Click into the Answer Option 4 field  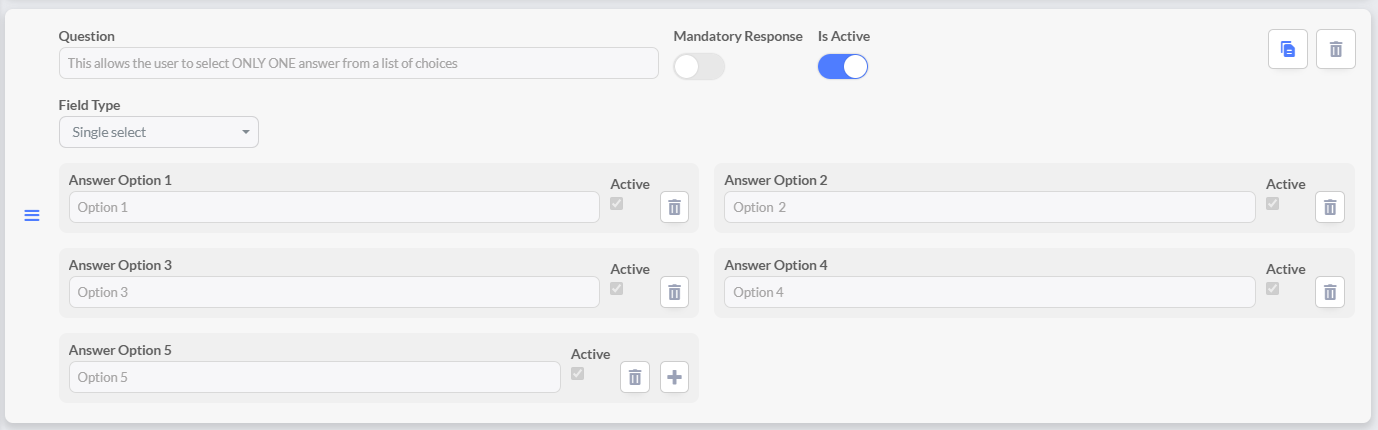point(989,292)
